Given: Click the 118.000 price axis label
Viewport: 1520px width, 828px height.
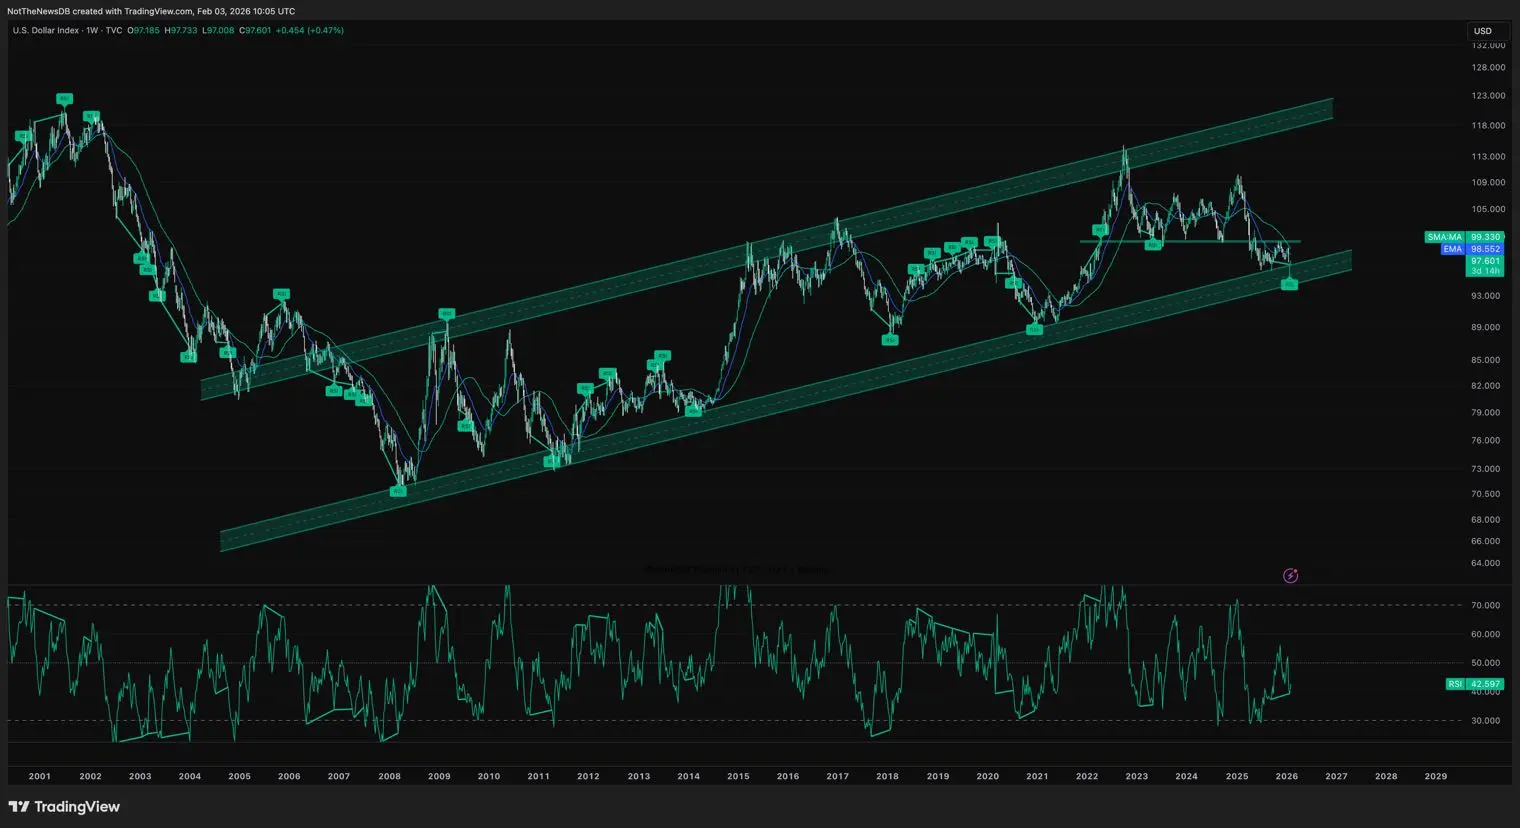Looking at the screenshot, I should click(1488, 126).
